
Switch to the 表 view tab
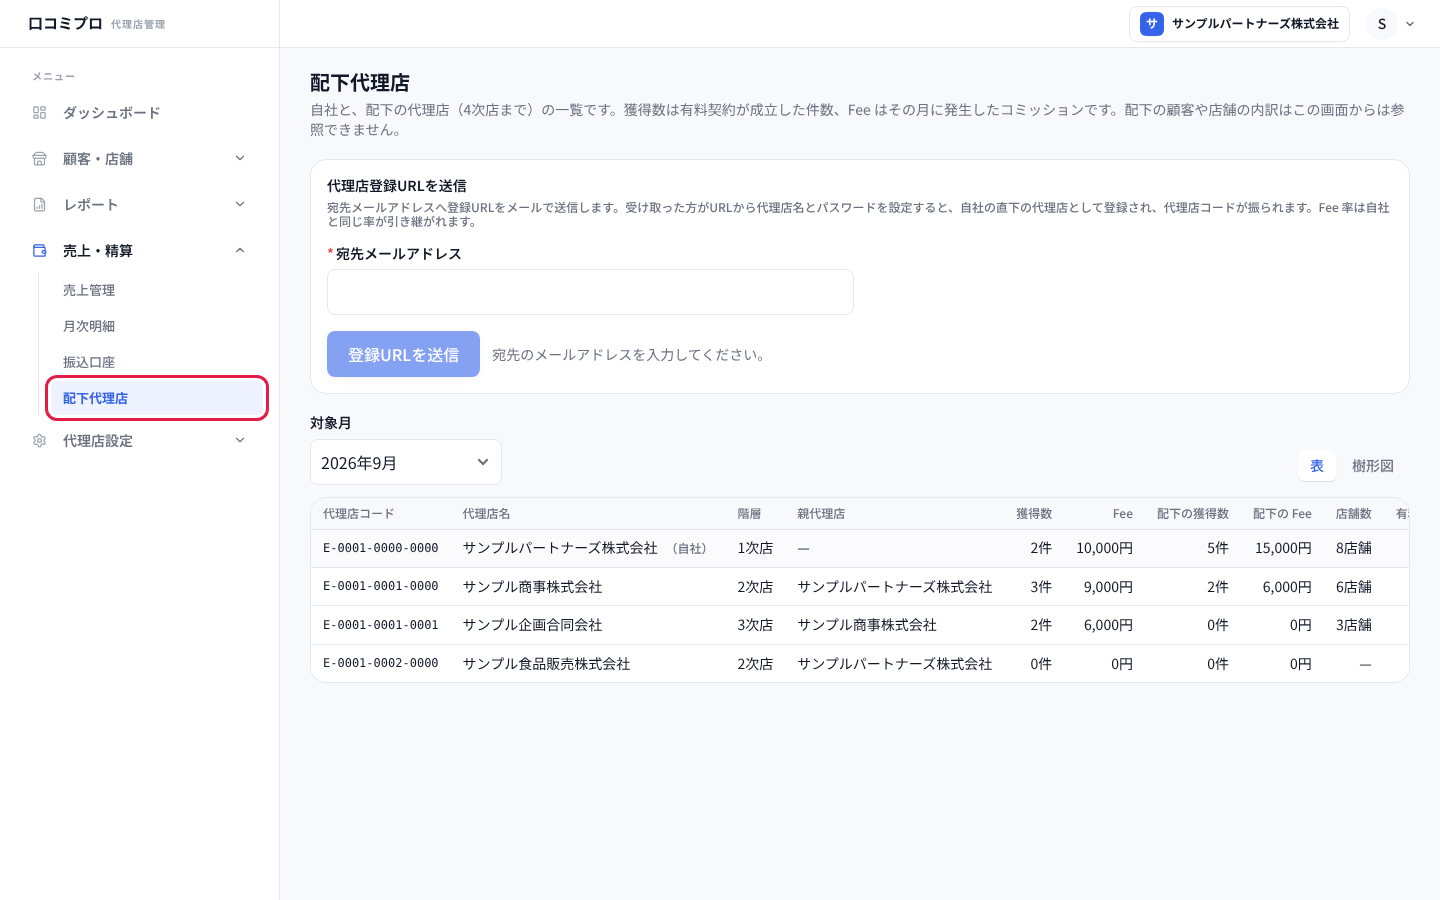pos(1317,466)
